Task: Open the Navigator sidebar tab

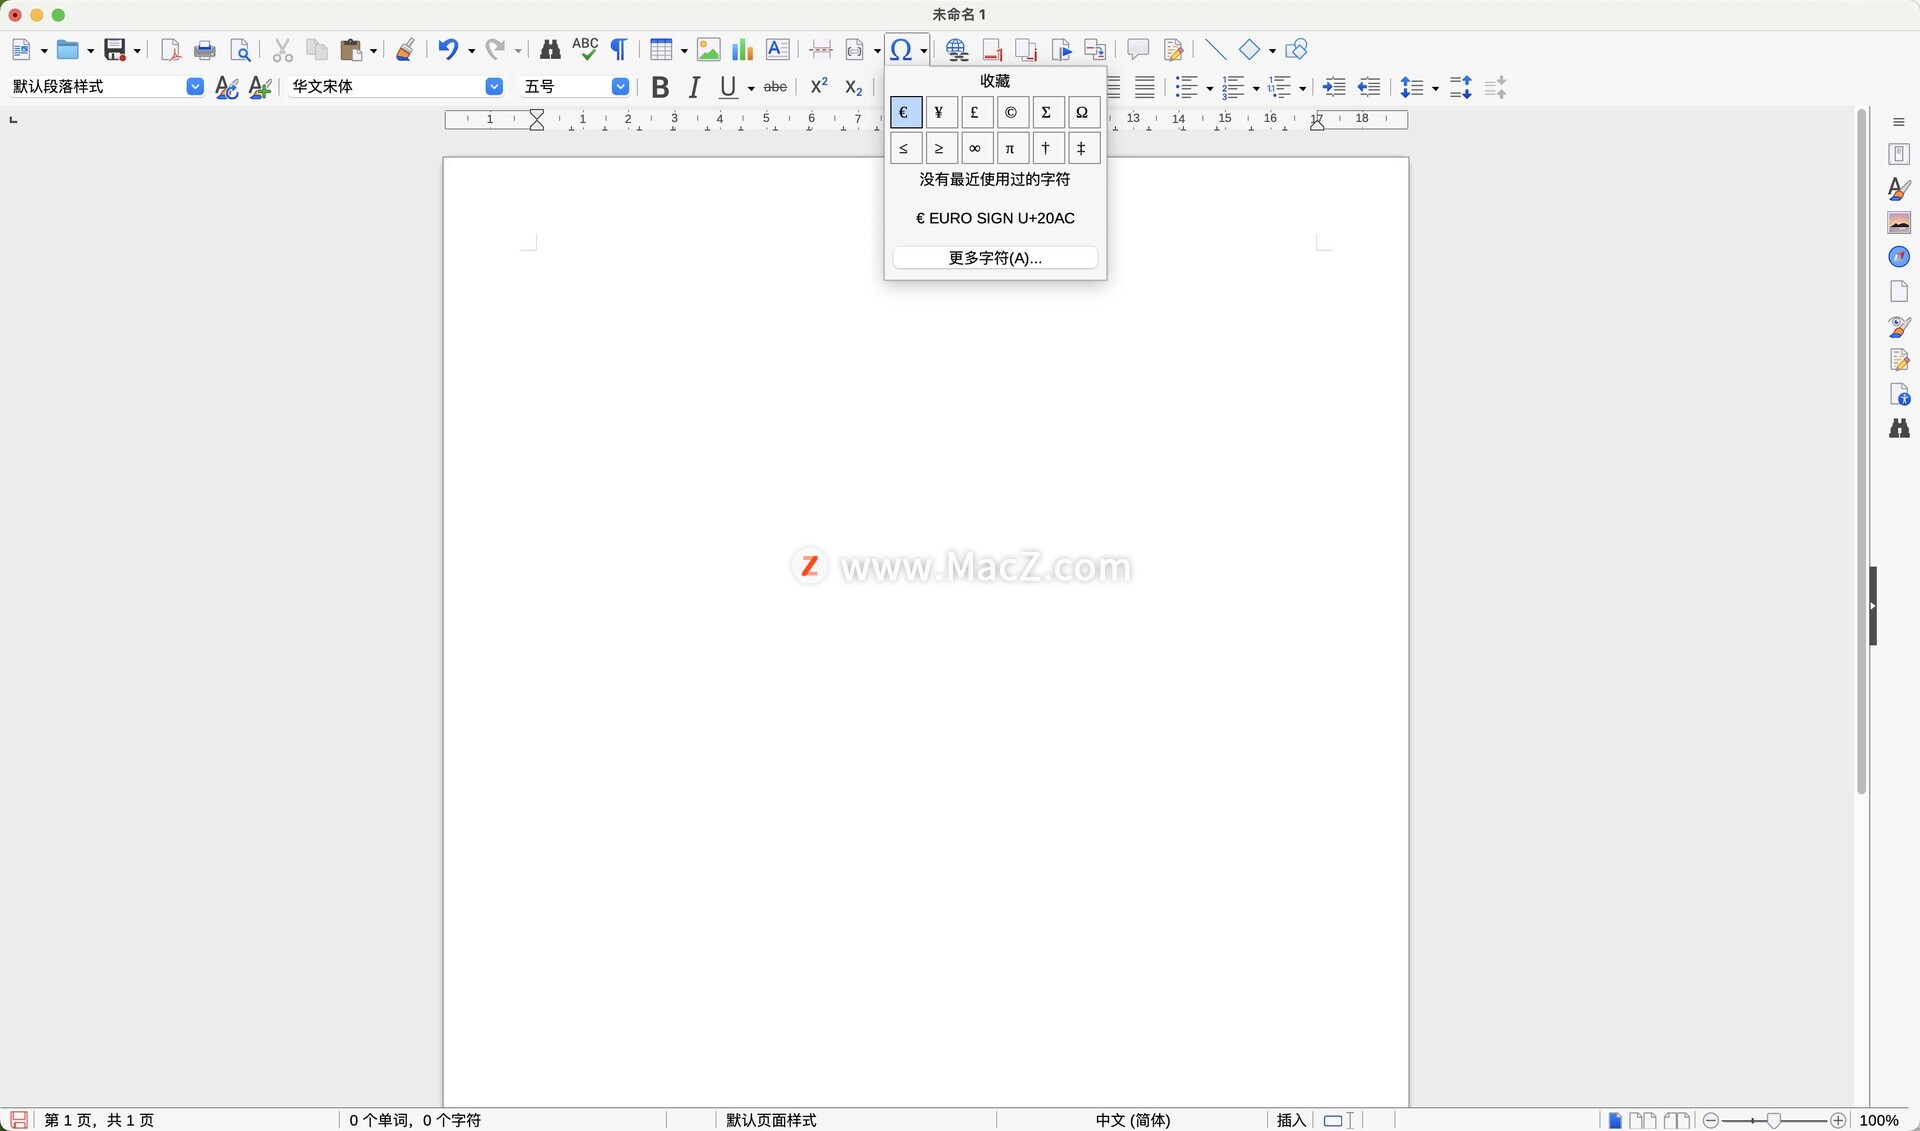Action: (x=1899, y=257)
